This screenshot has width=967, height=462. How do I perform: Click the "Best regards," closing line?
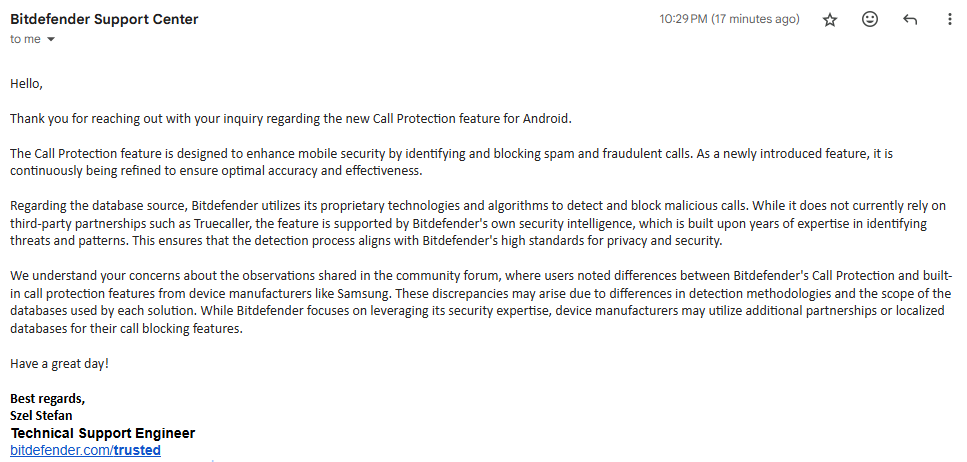47,398
